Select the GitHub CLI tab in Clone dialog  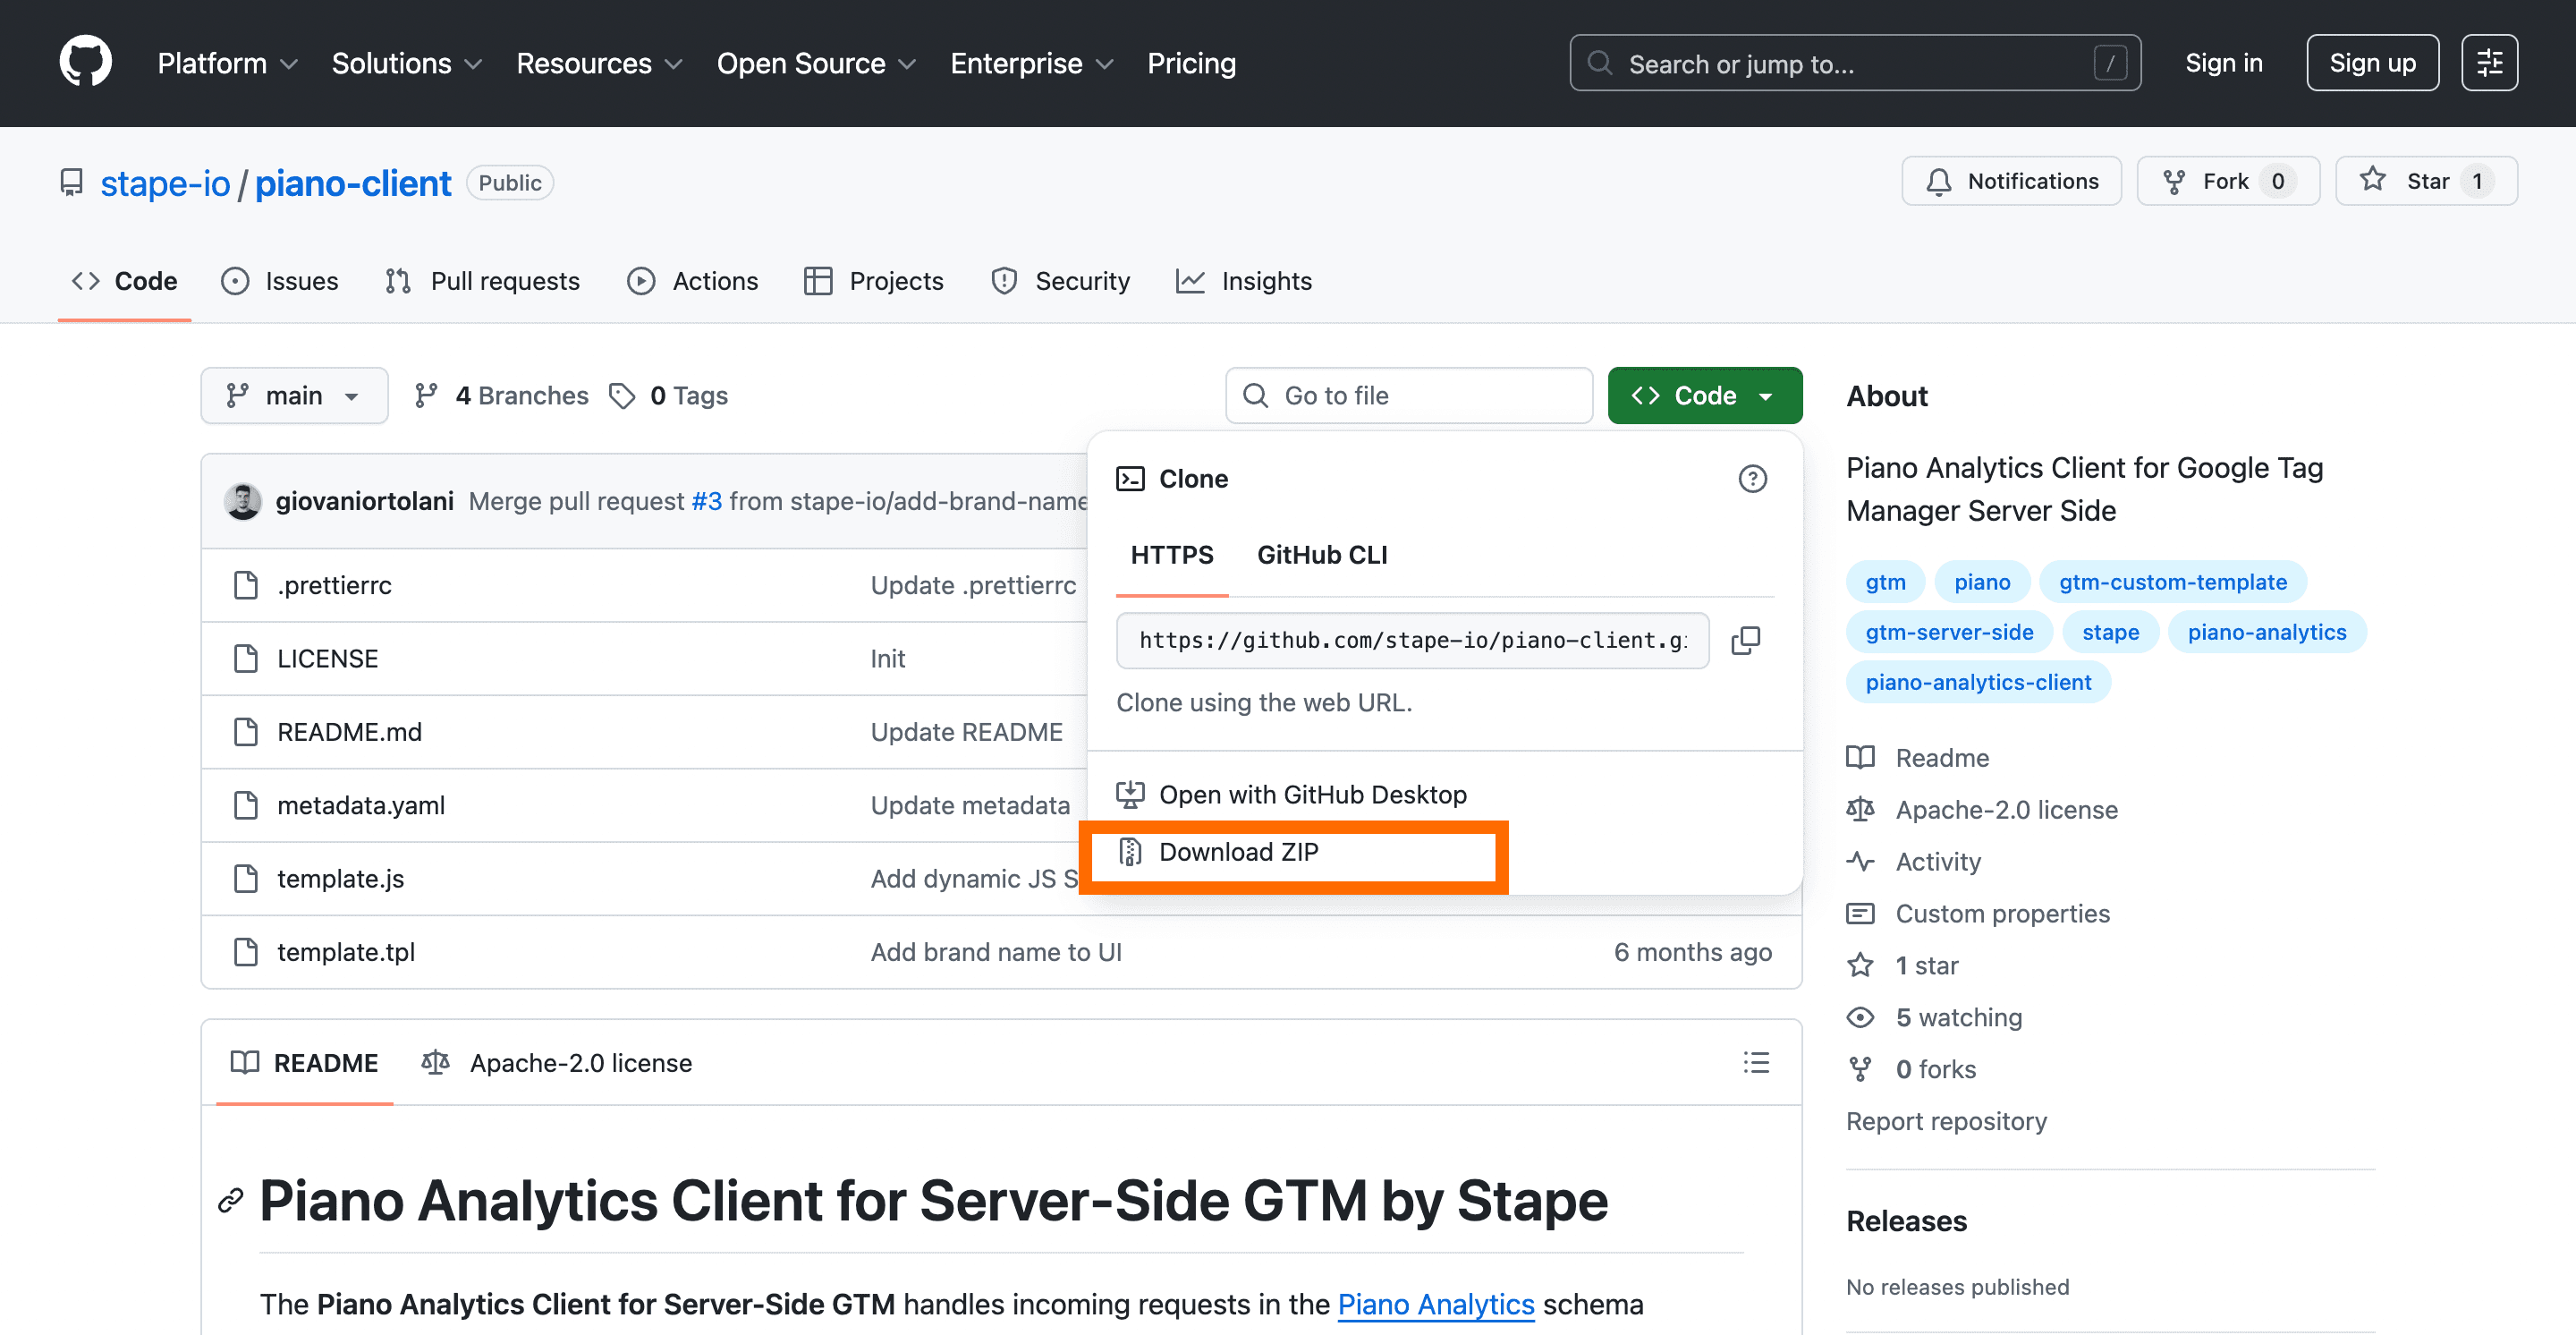pos(1322,555)
